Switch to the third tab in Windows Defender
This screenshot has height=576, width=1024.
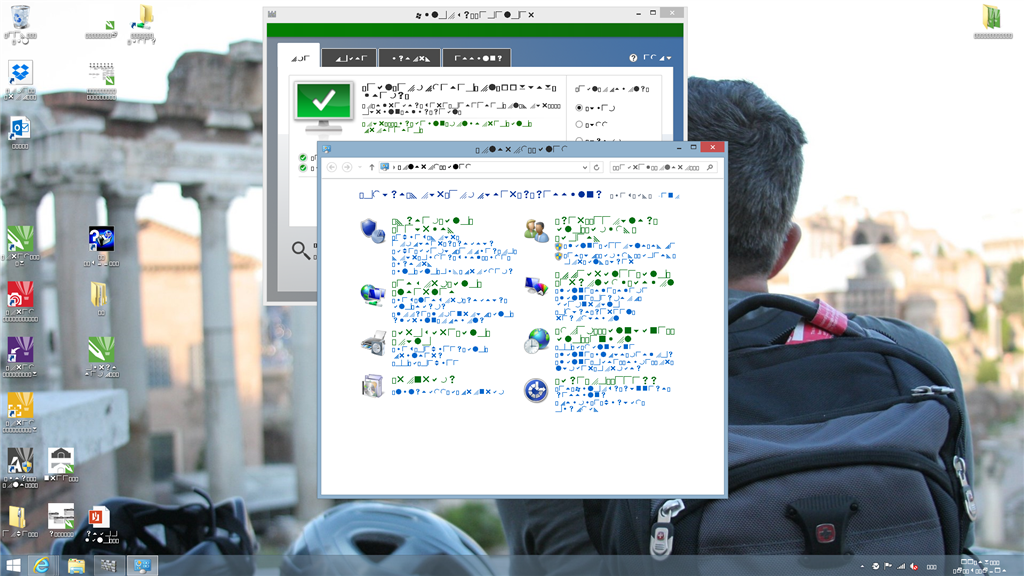[x=409, y=58]
